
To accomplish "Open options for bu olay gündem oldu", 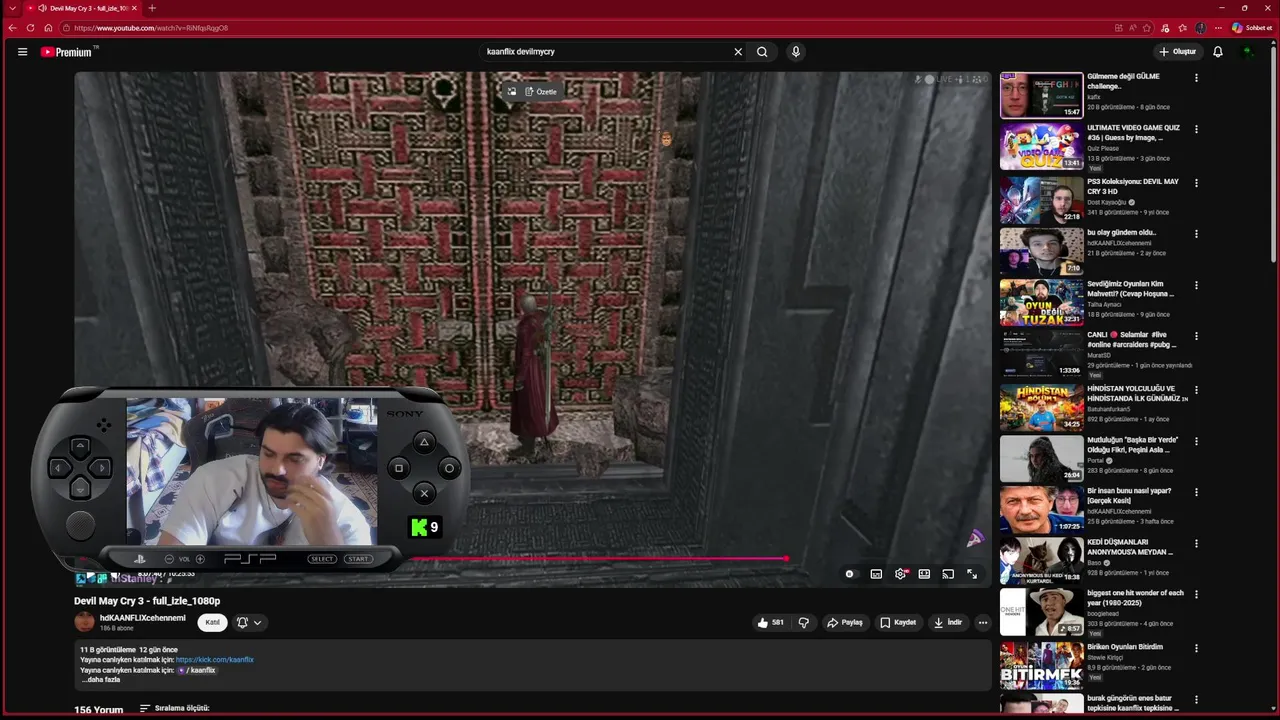I will pyautogui.click(x=1196, y=234).
